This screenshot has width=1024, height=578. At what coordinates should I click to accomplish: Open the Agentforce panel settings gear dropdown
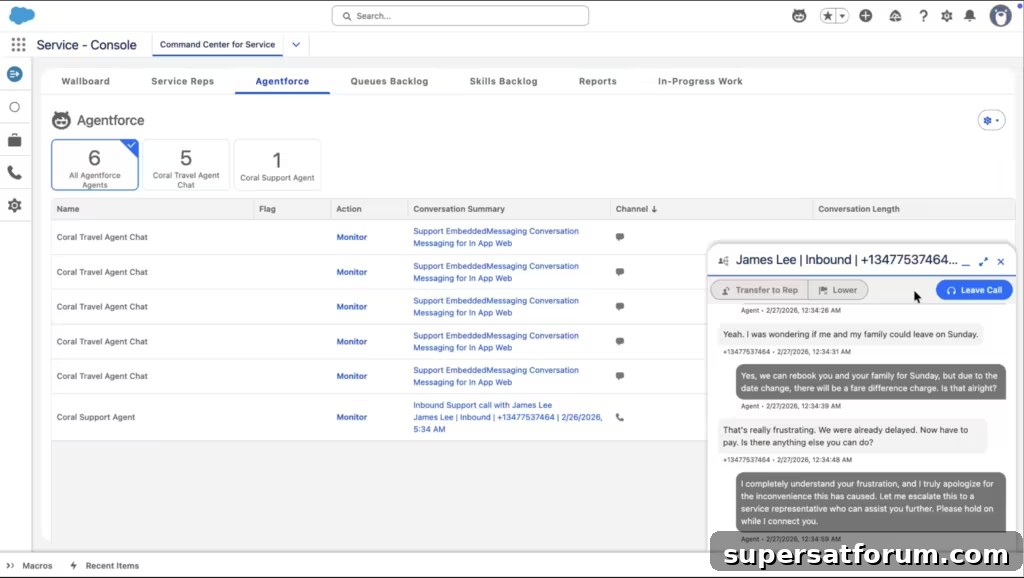pos(991,120)
